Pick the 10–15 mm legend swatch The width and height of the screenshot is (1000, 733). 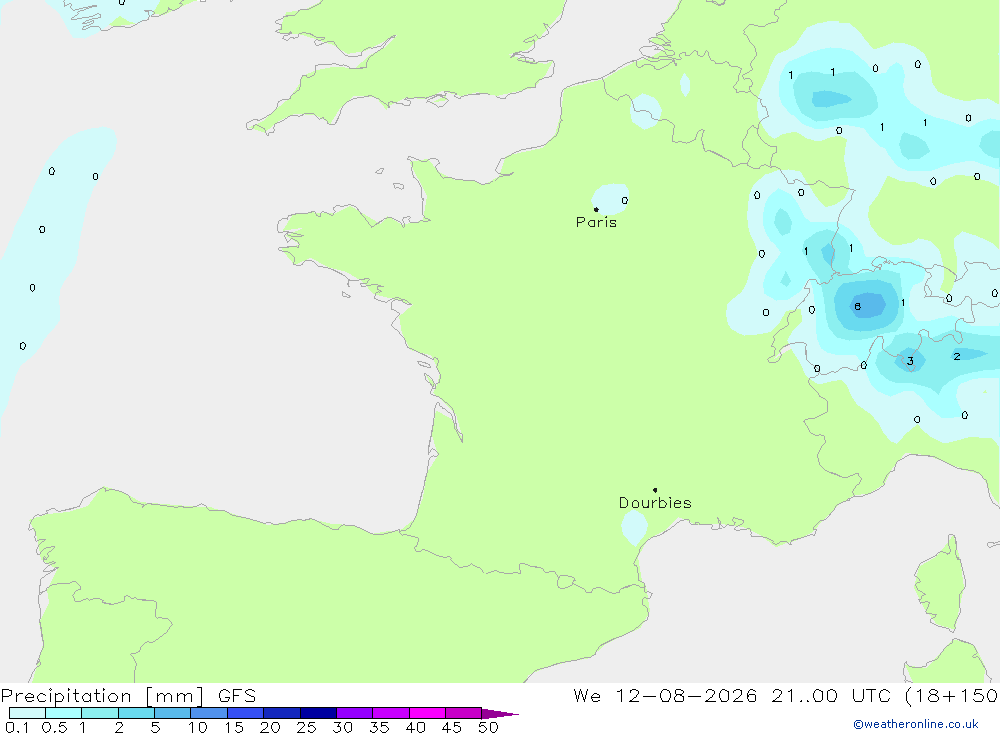pos(209,713)
